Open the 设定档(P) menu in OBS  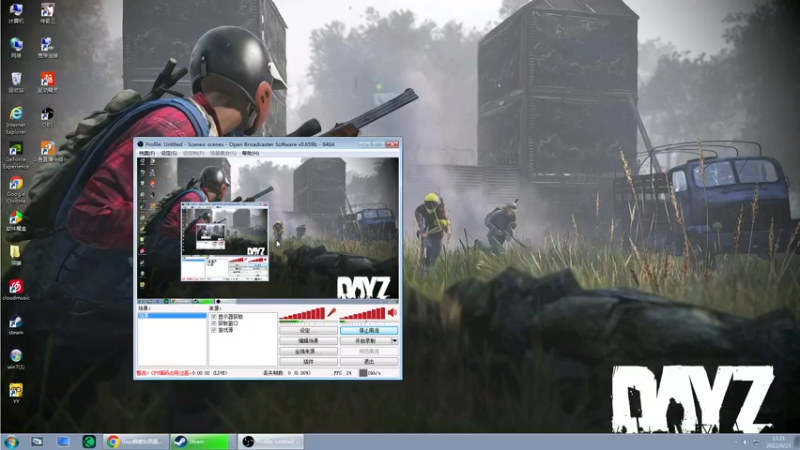[x=193, y=153]
